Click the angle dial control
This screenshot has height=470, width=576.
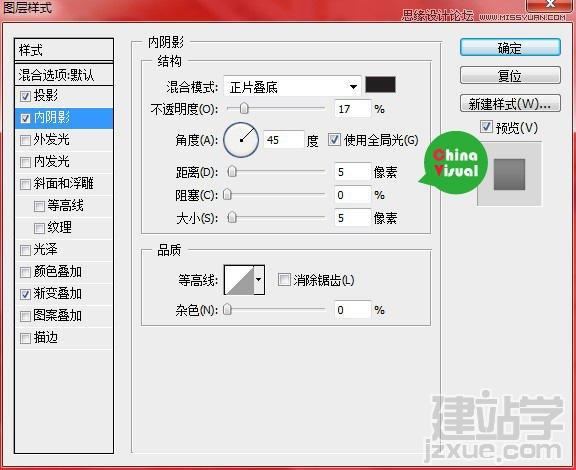coord(241,140)
